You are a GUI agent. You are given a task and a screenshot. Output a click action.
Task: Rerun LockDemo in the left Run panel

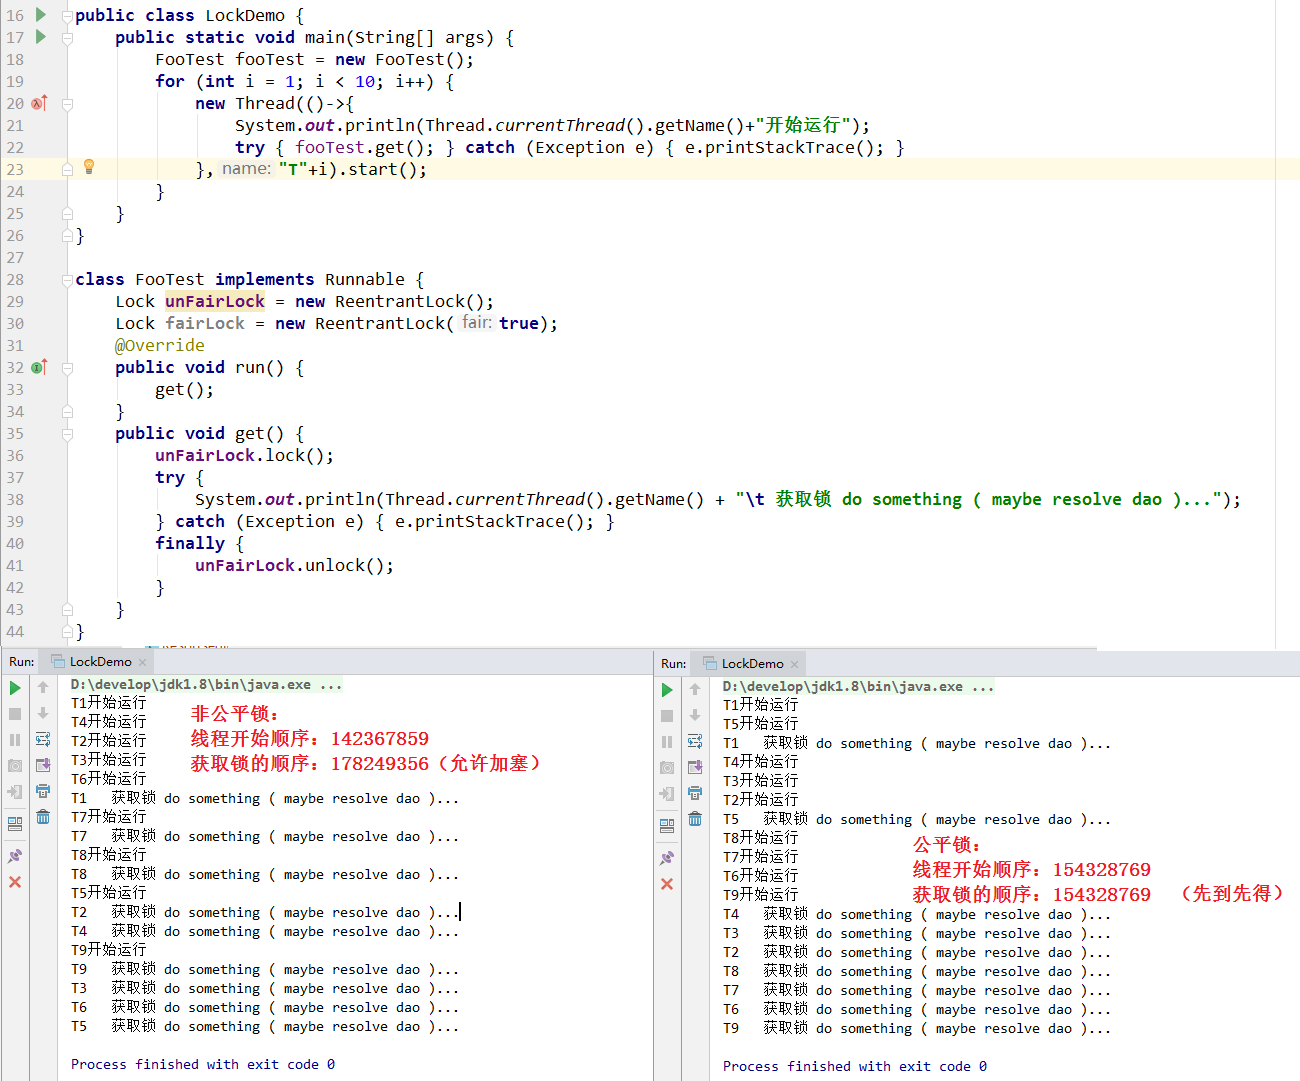point(15,688)
